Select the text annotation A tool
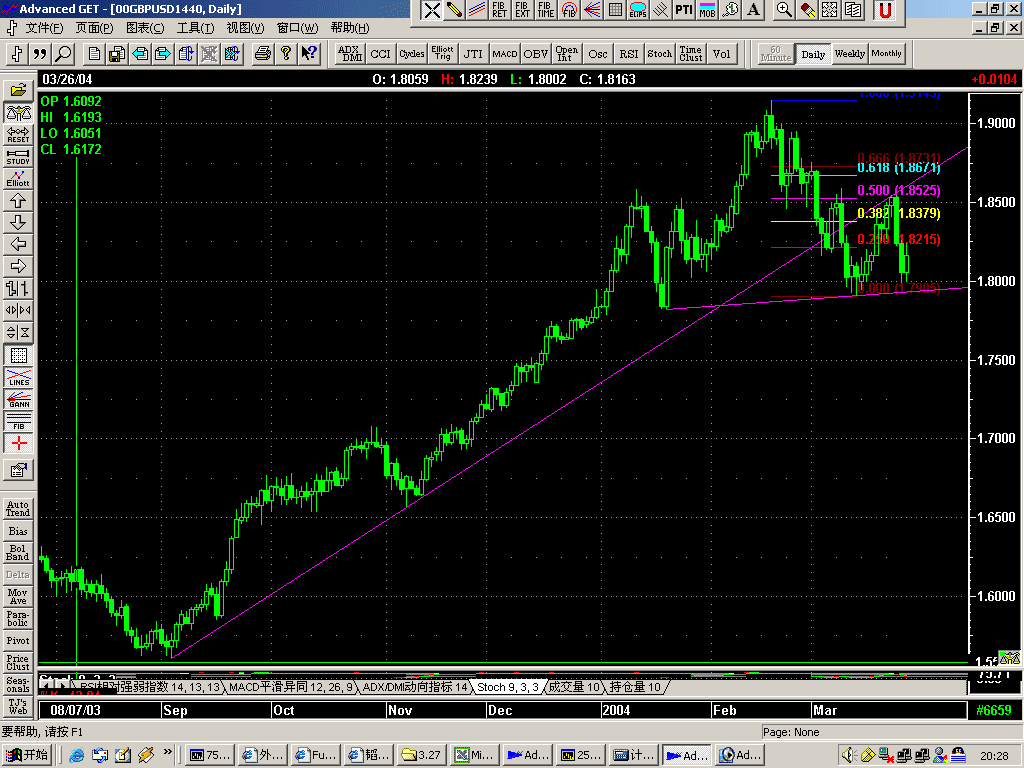 pos(753,10)
